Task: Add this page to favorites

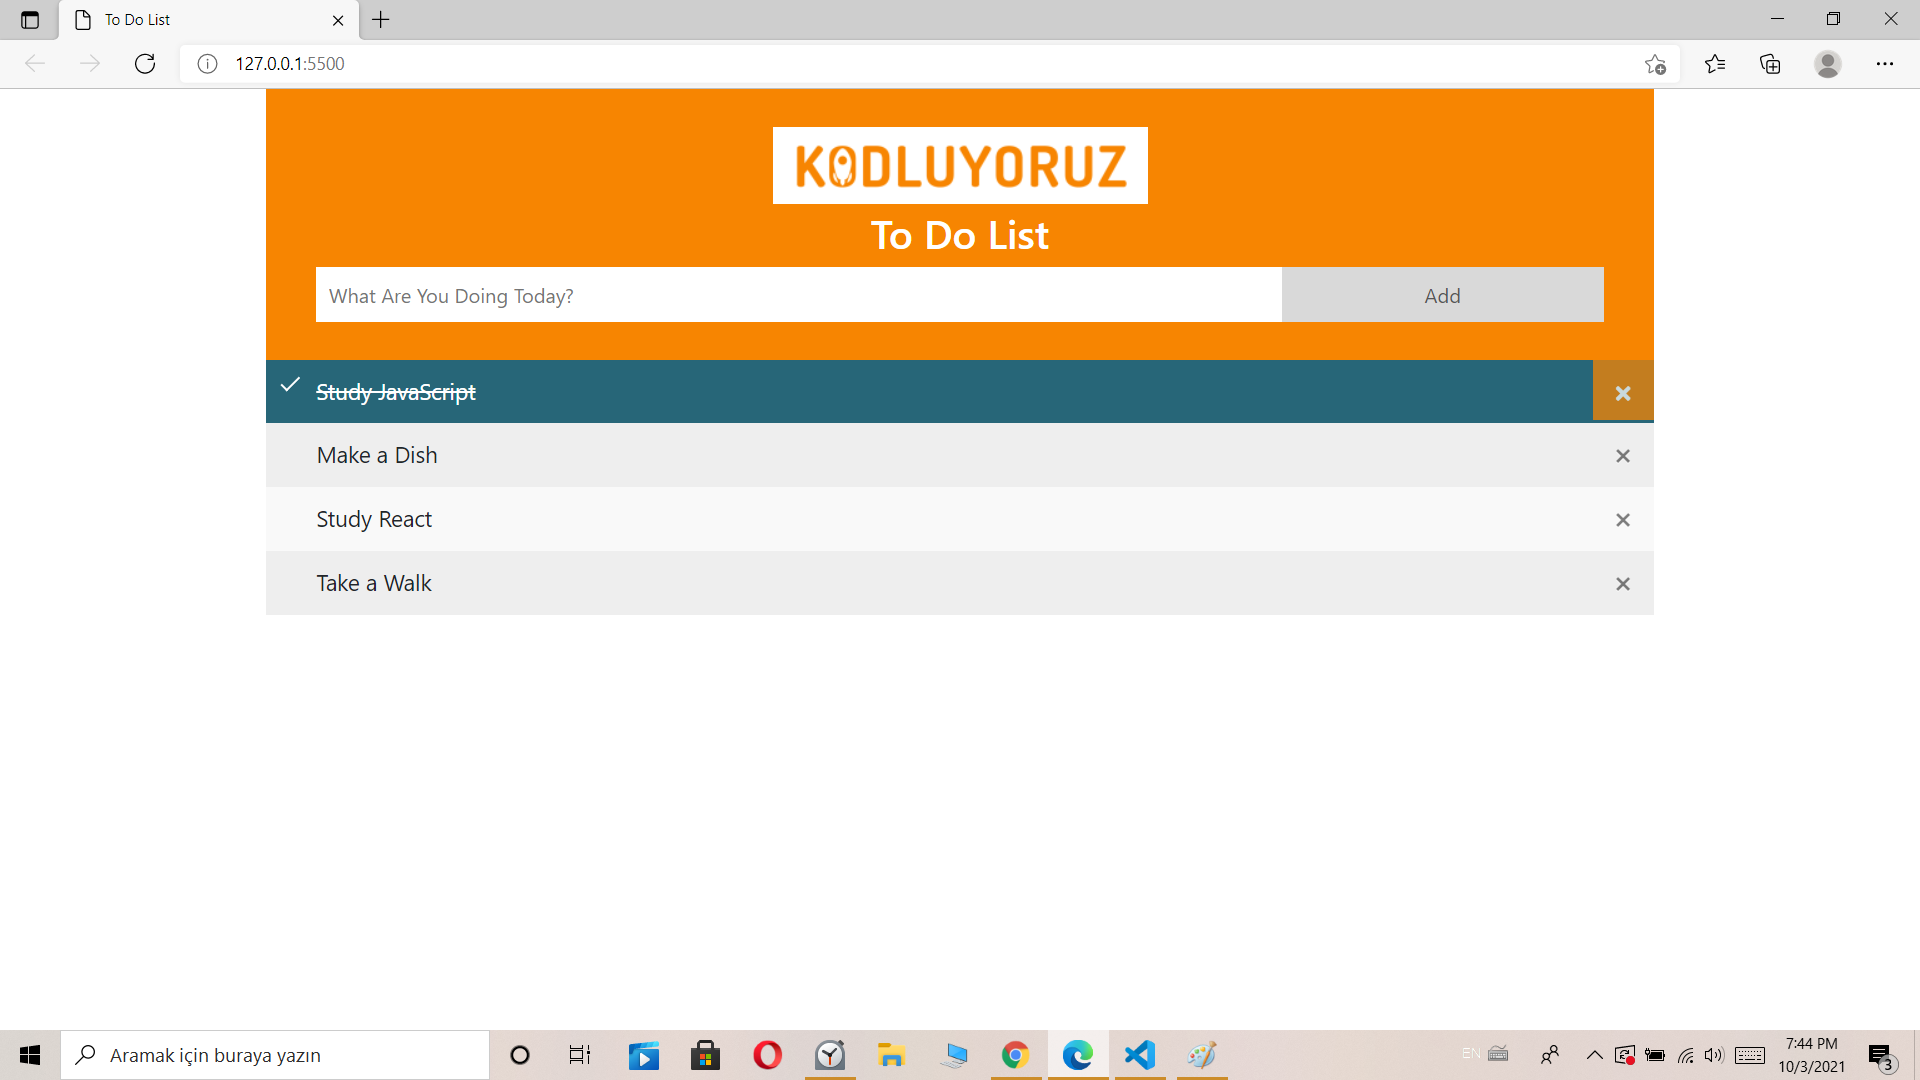Action: pos(1655,64)
